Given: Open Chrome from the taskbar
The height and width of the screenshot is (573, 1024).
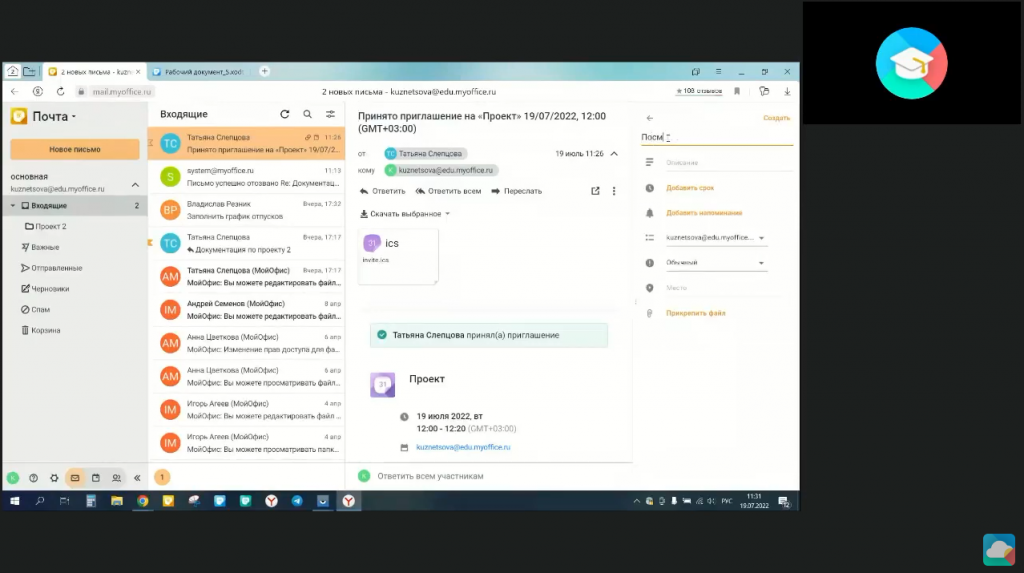Looking at the screenshot, I should [x=142, y=501].
